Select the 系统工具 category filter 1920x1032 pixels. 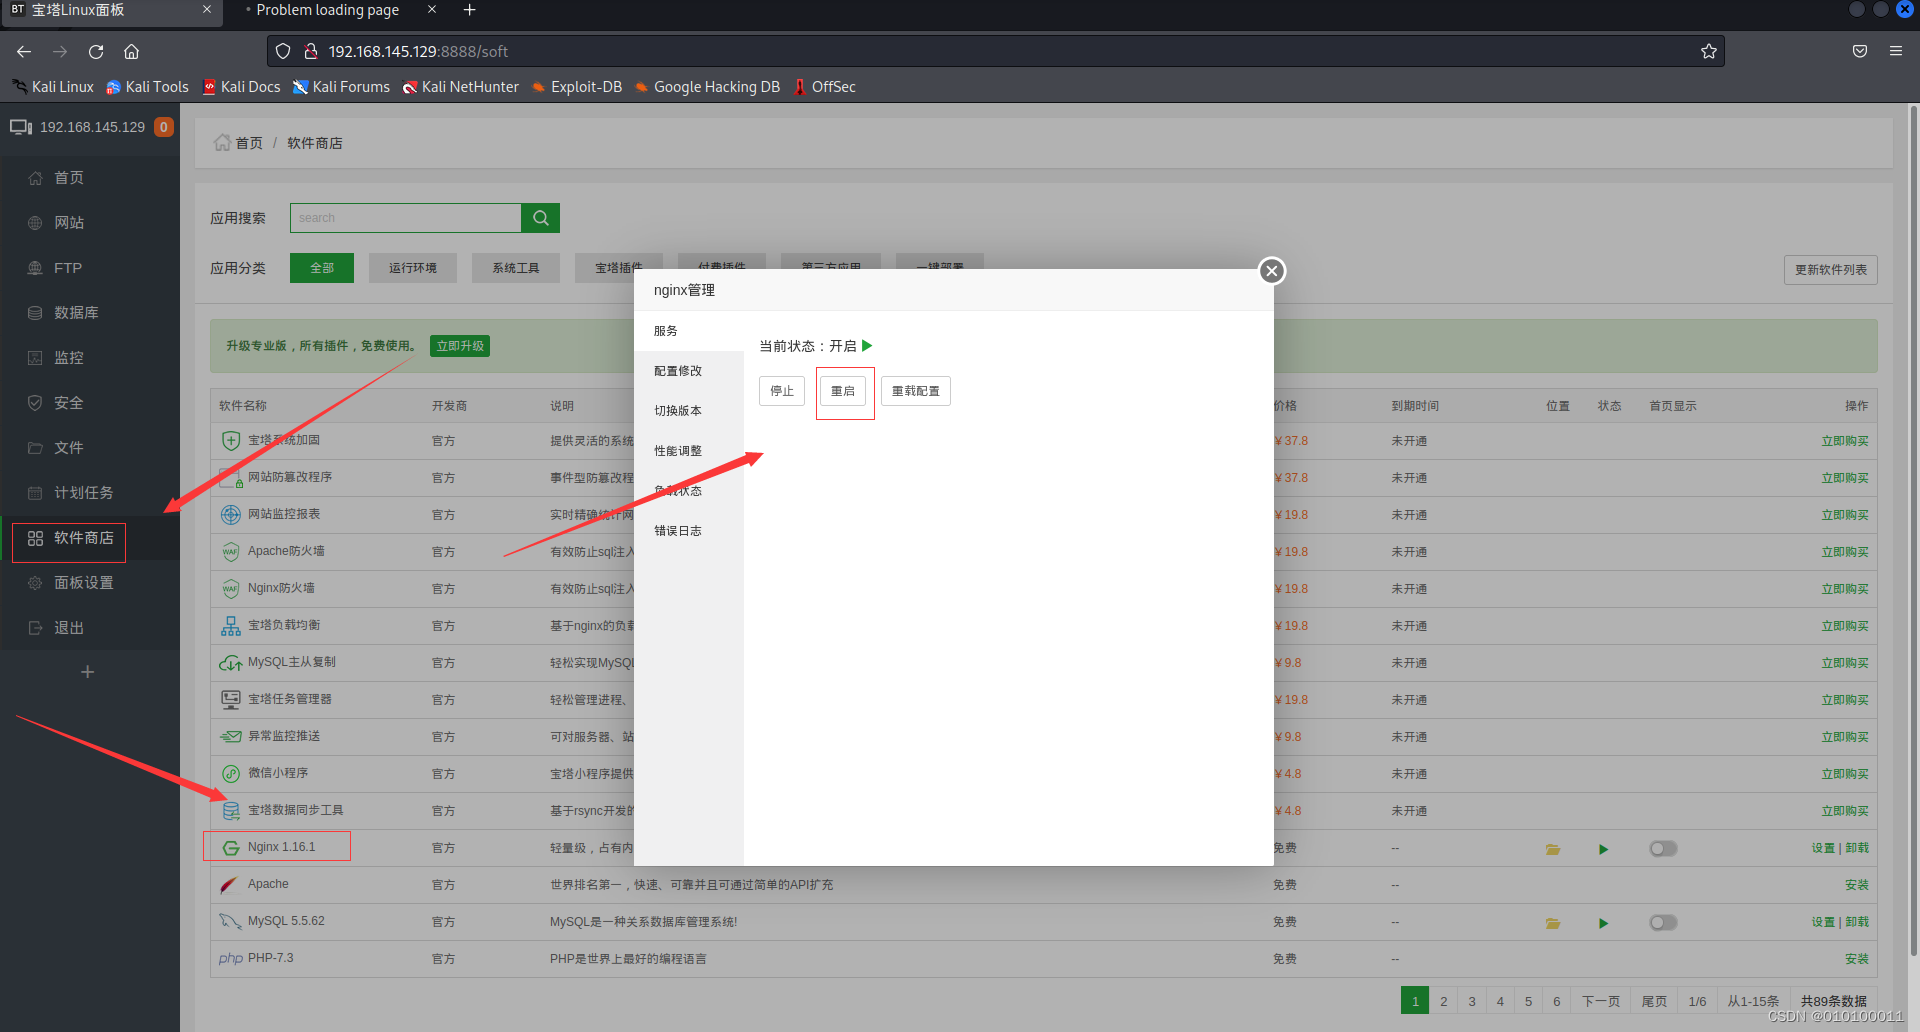point(516,268)
